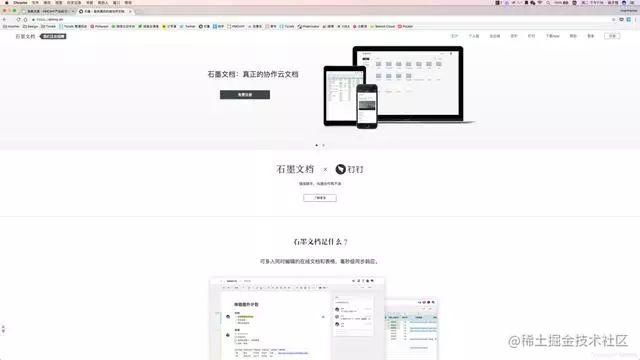Open the Wi-Fi menu bar icon
This screenshot has width=640, height=360.
540,2
